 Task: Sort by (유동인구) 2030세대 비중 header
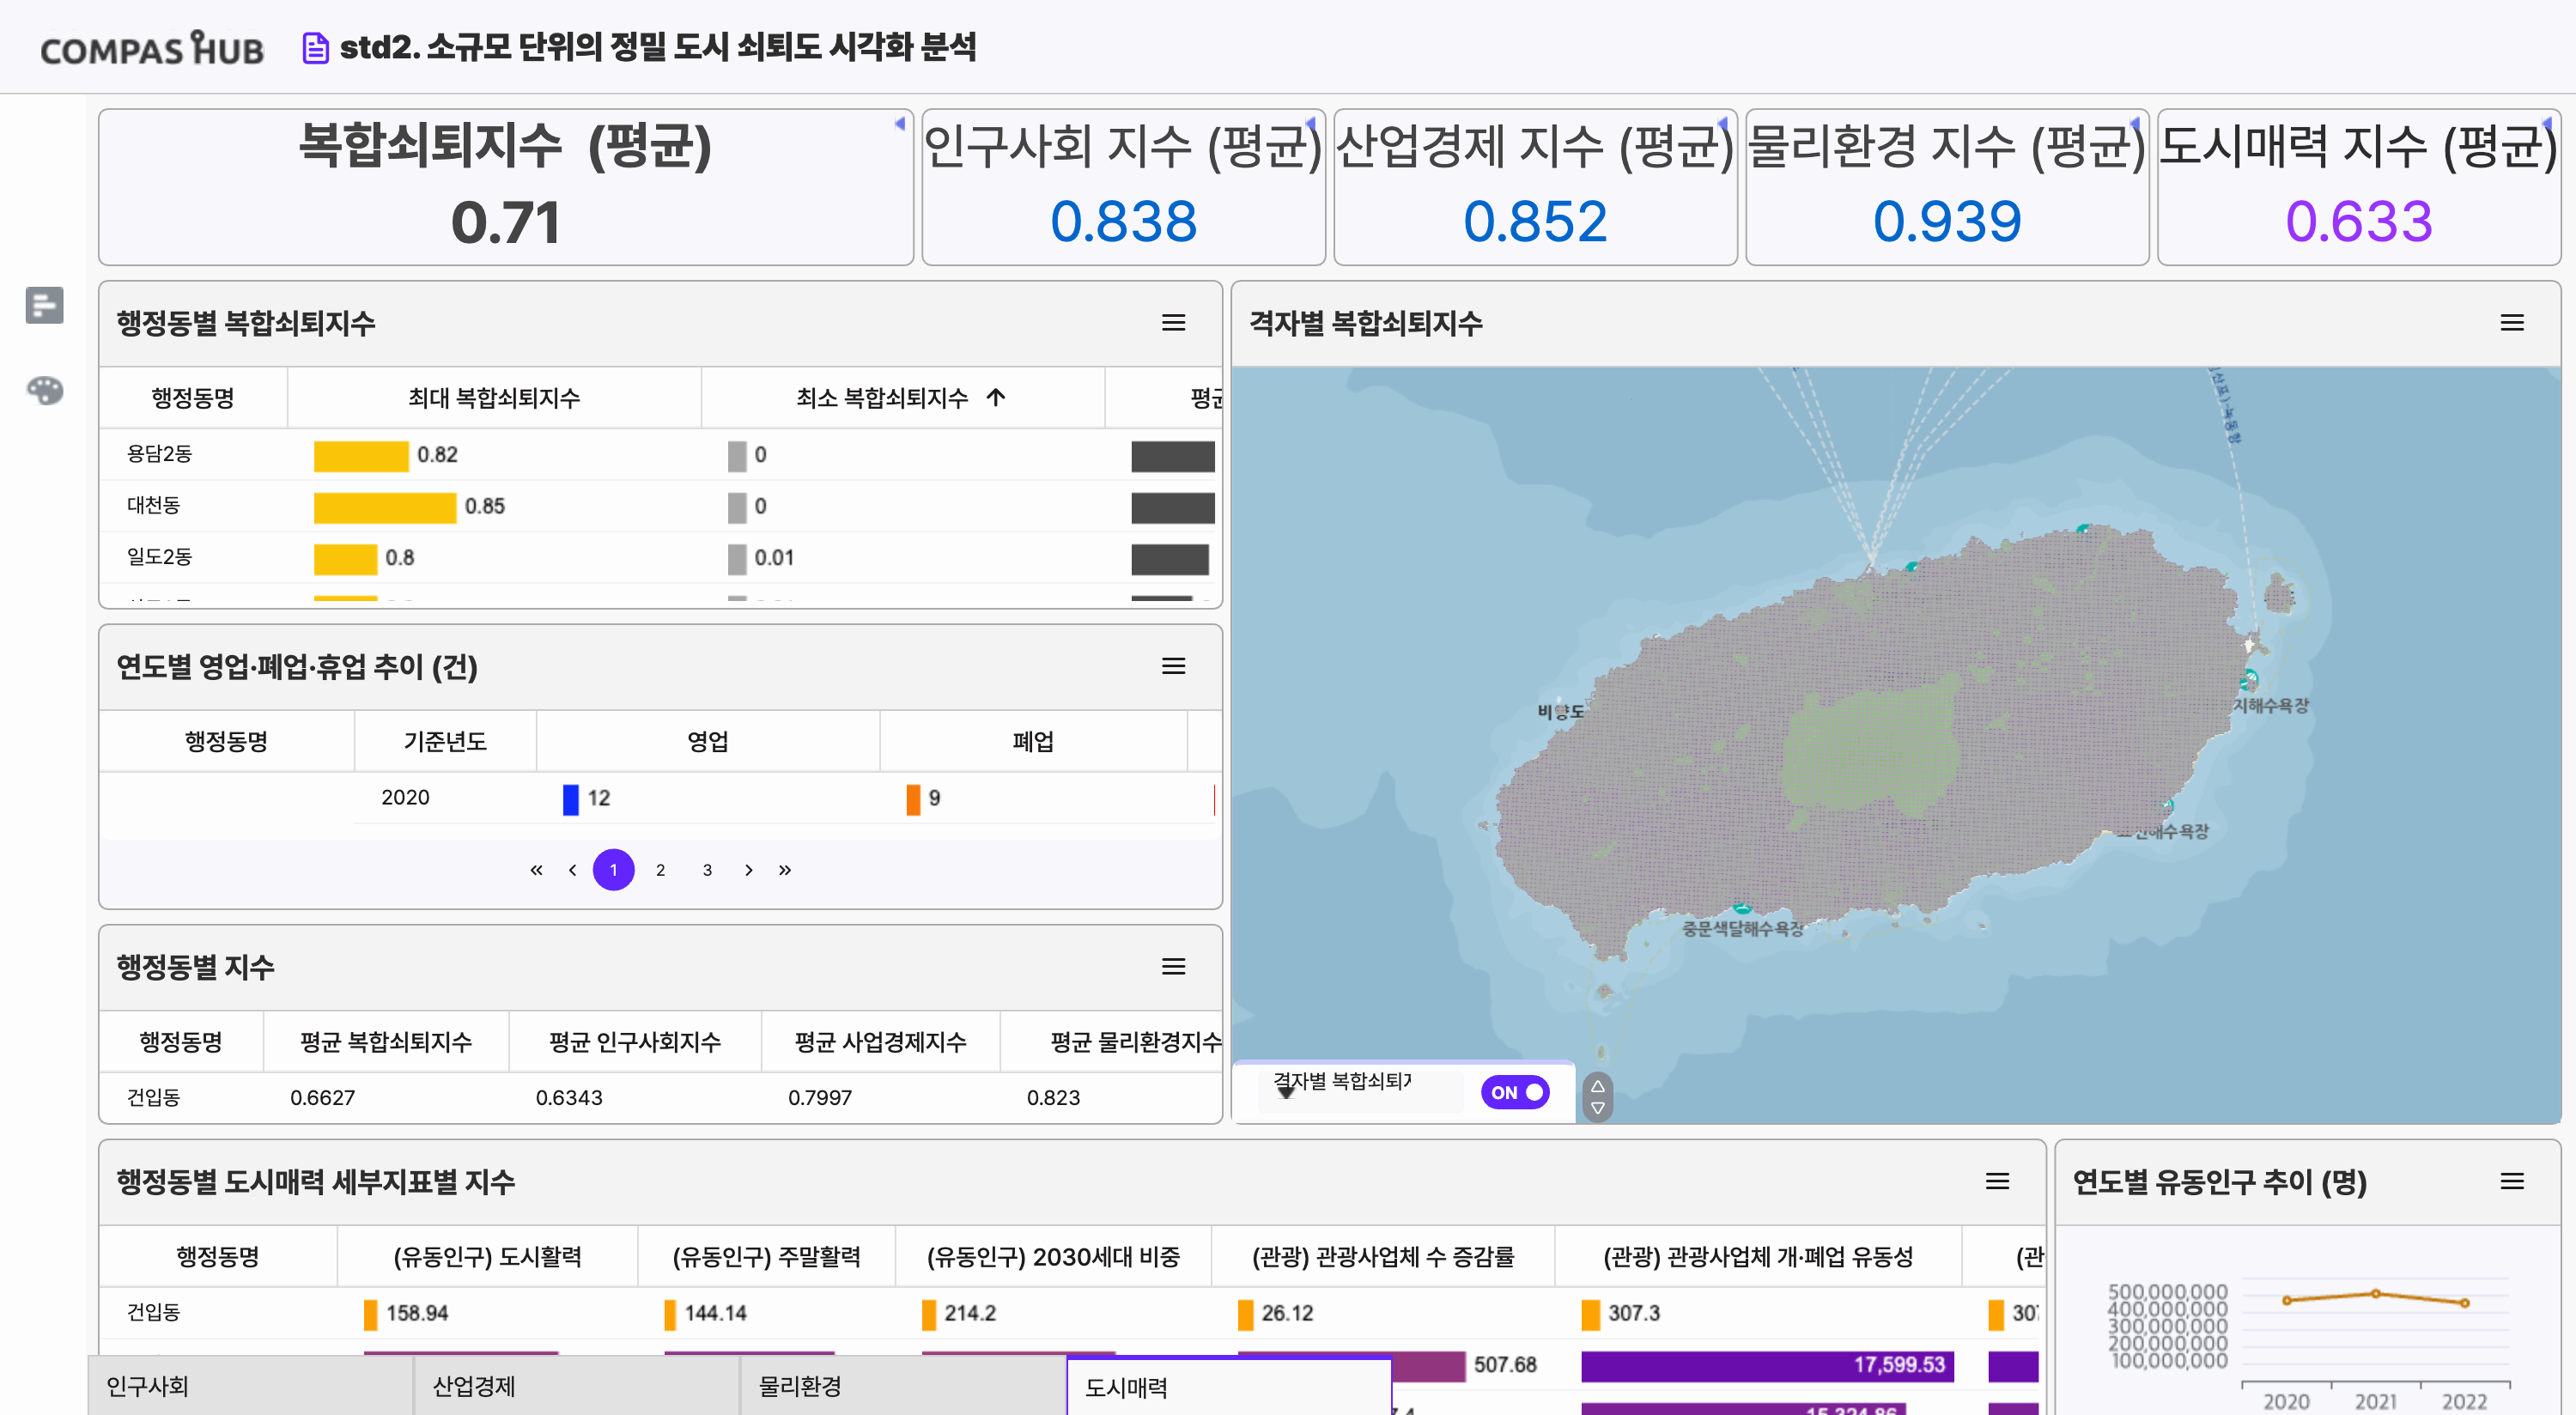(x=1053, y=1256)
